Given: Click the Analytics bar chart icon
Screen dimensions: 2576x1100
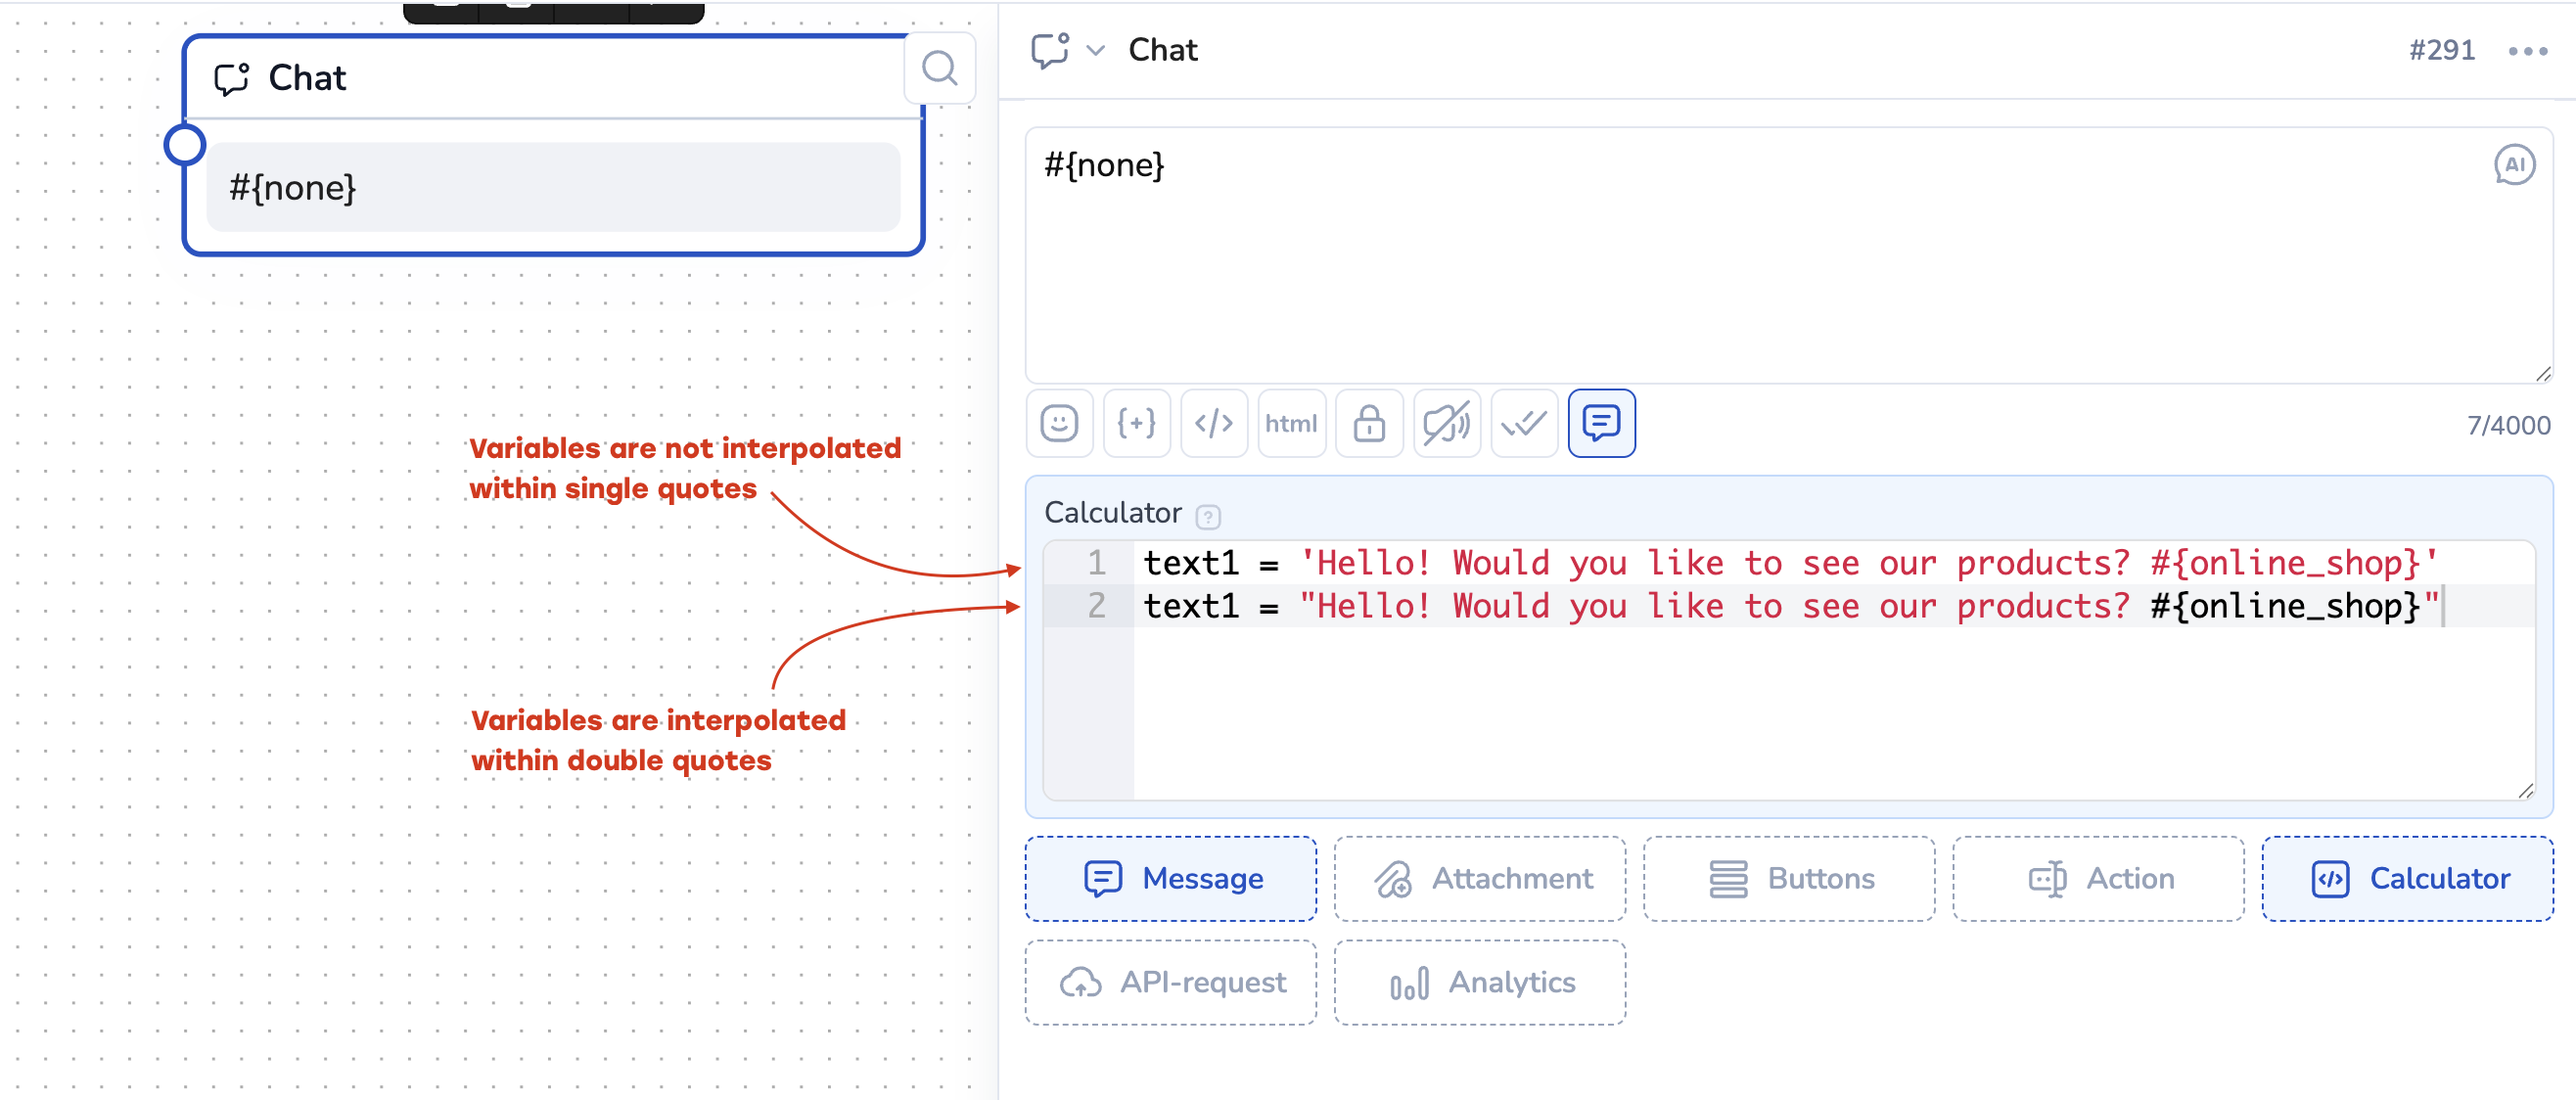Looking at the screenshot, I should [1409, 984].
